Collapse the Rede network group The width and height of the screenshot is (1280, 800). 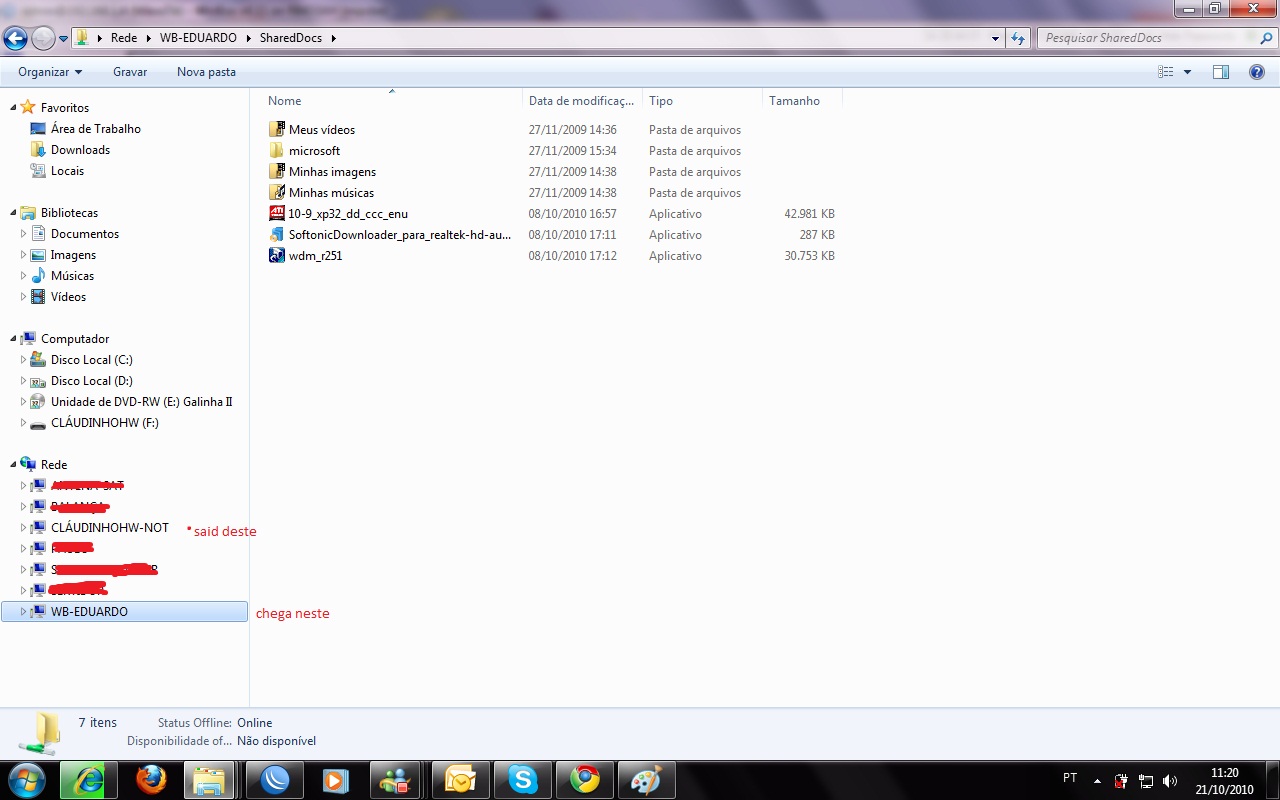[x=13, y=465]
